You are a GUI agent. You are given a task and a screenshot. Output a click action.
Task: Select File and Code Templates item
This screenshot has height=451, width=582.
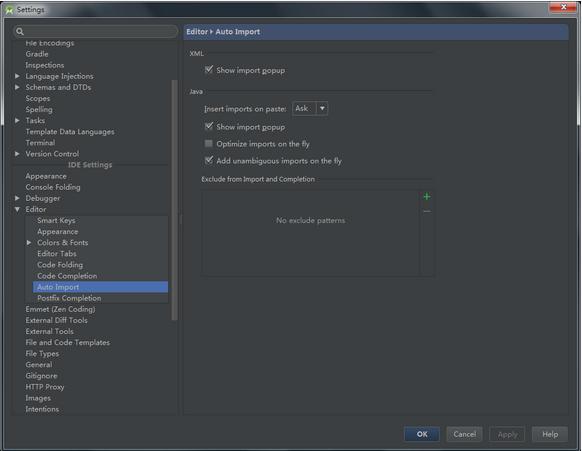[x=68, y=342]
